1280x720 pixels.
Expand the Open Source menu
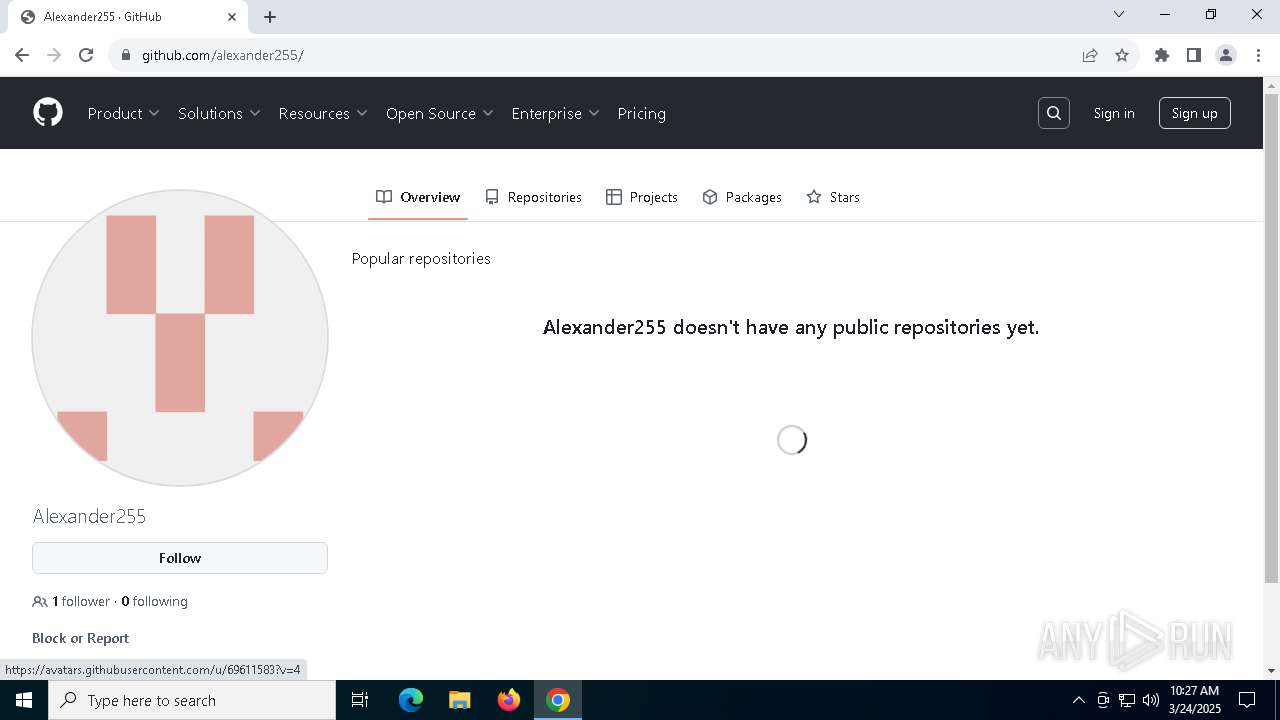pos(440,113)
